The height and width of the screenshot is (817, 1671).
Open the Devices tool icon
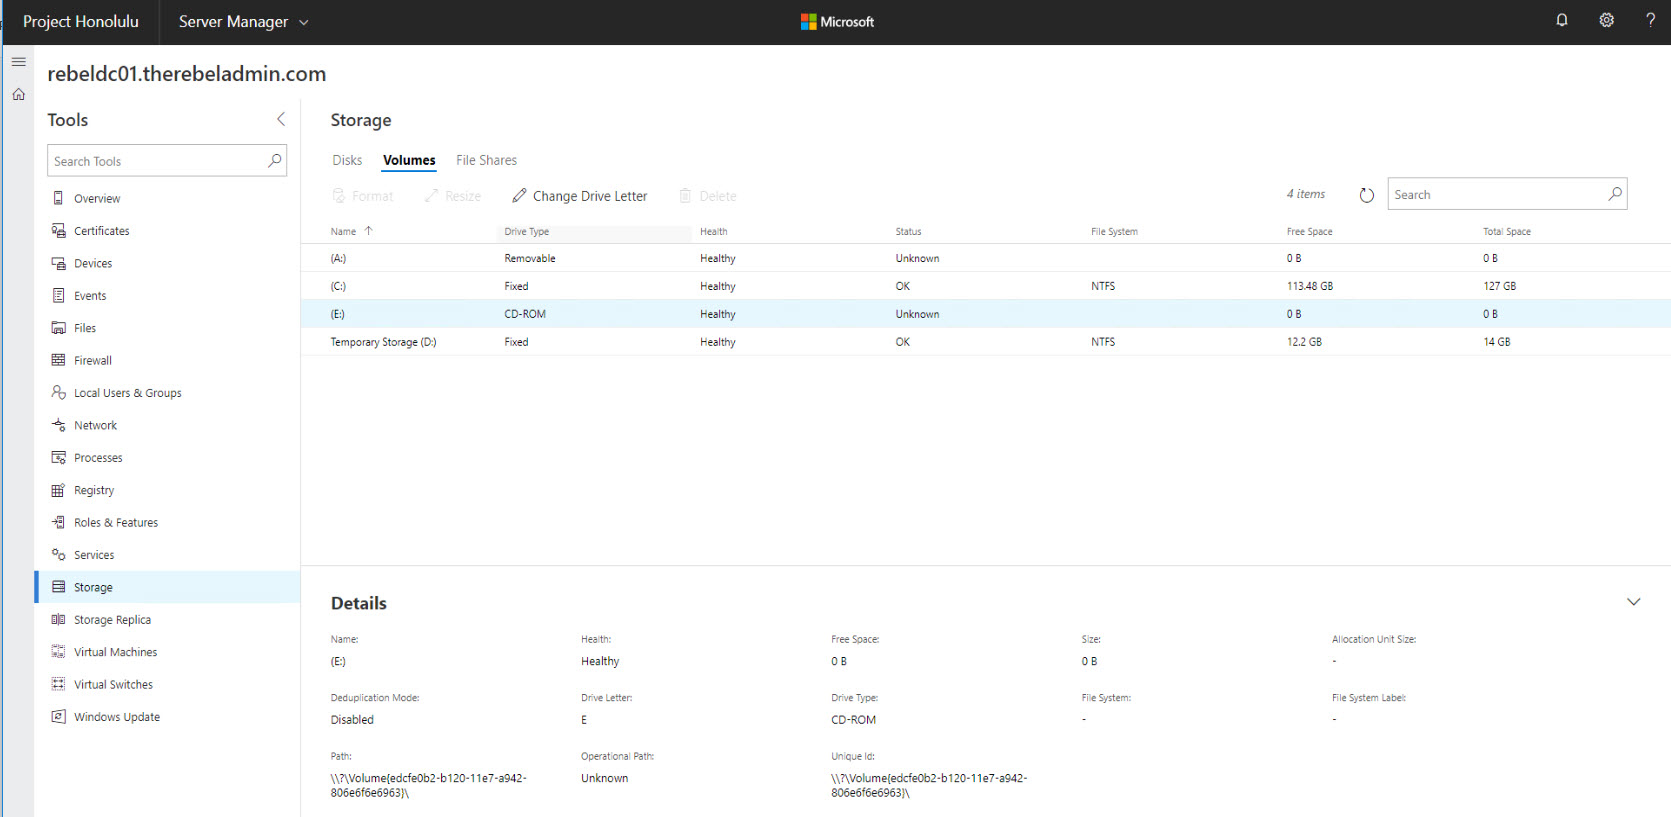[x=58, y=263]
